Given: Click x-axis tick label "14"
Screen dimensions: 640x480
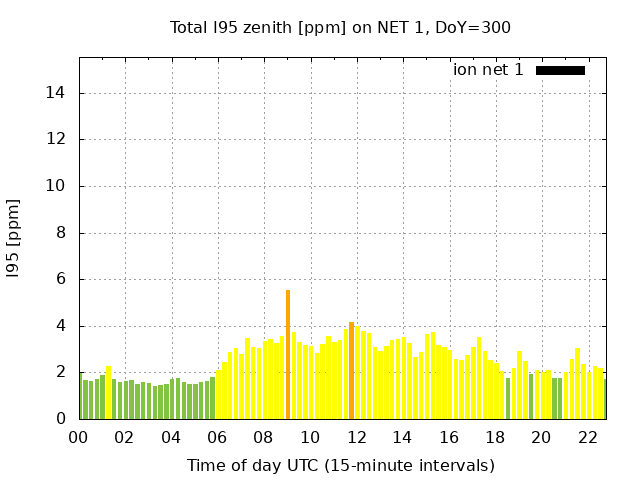Looking at the screenshot, I should [x=402, y=437].
